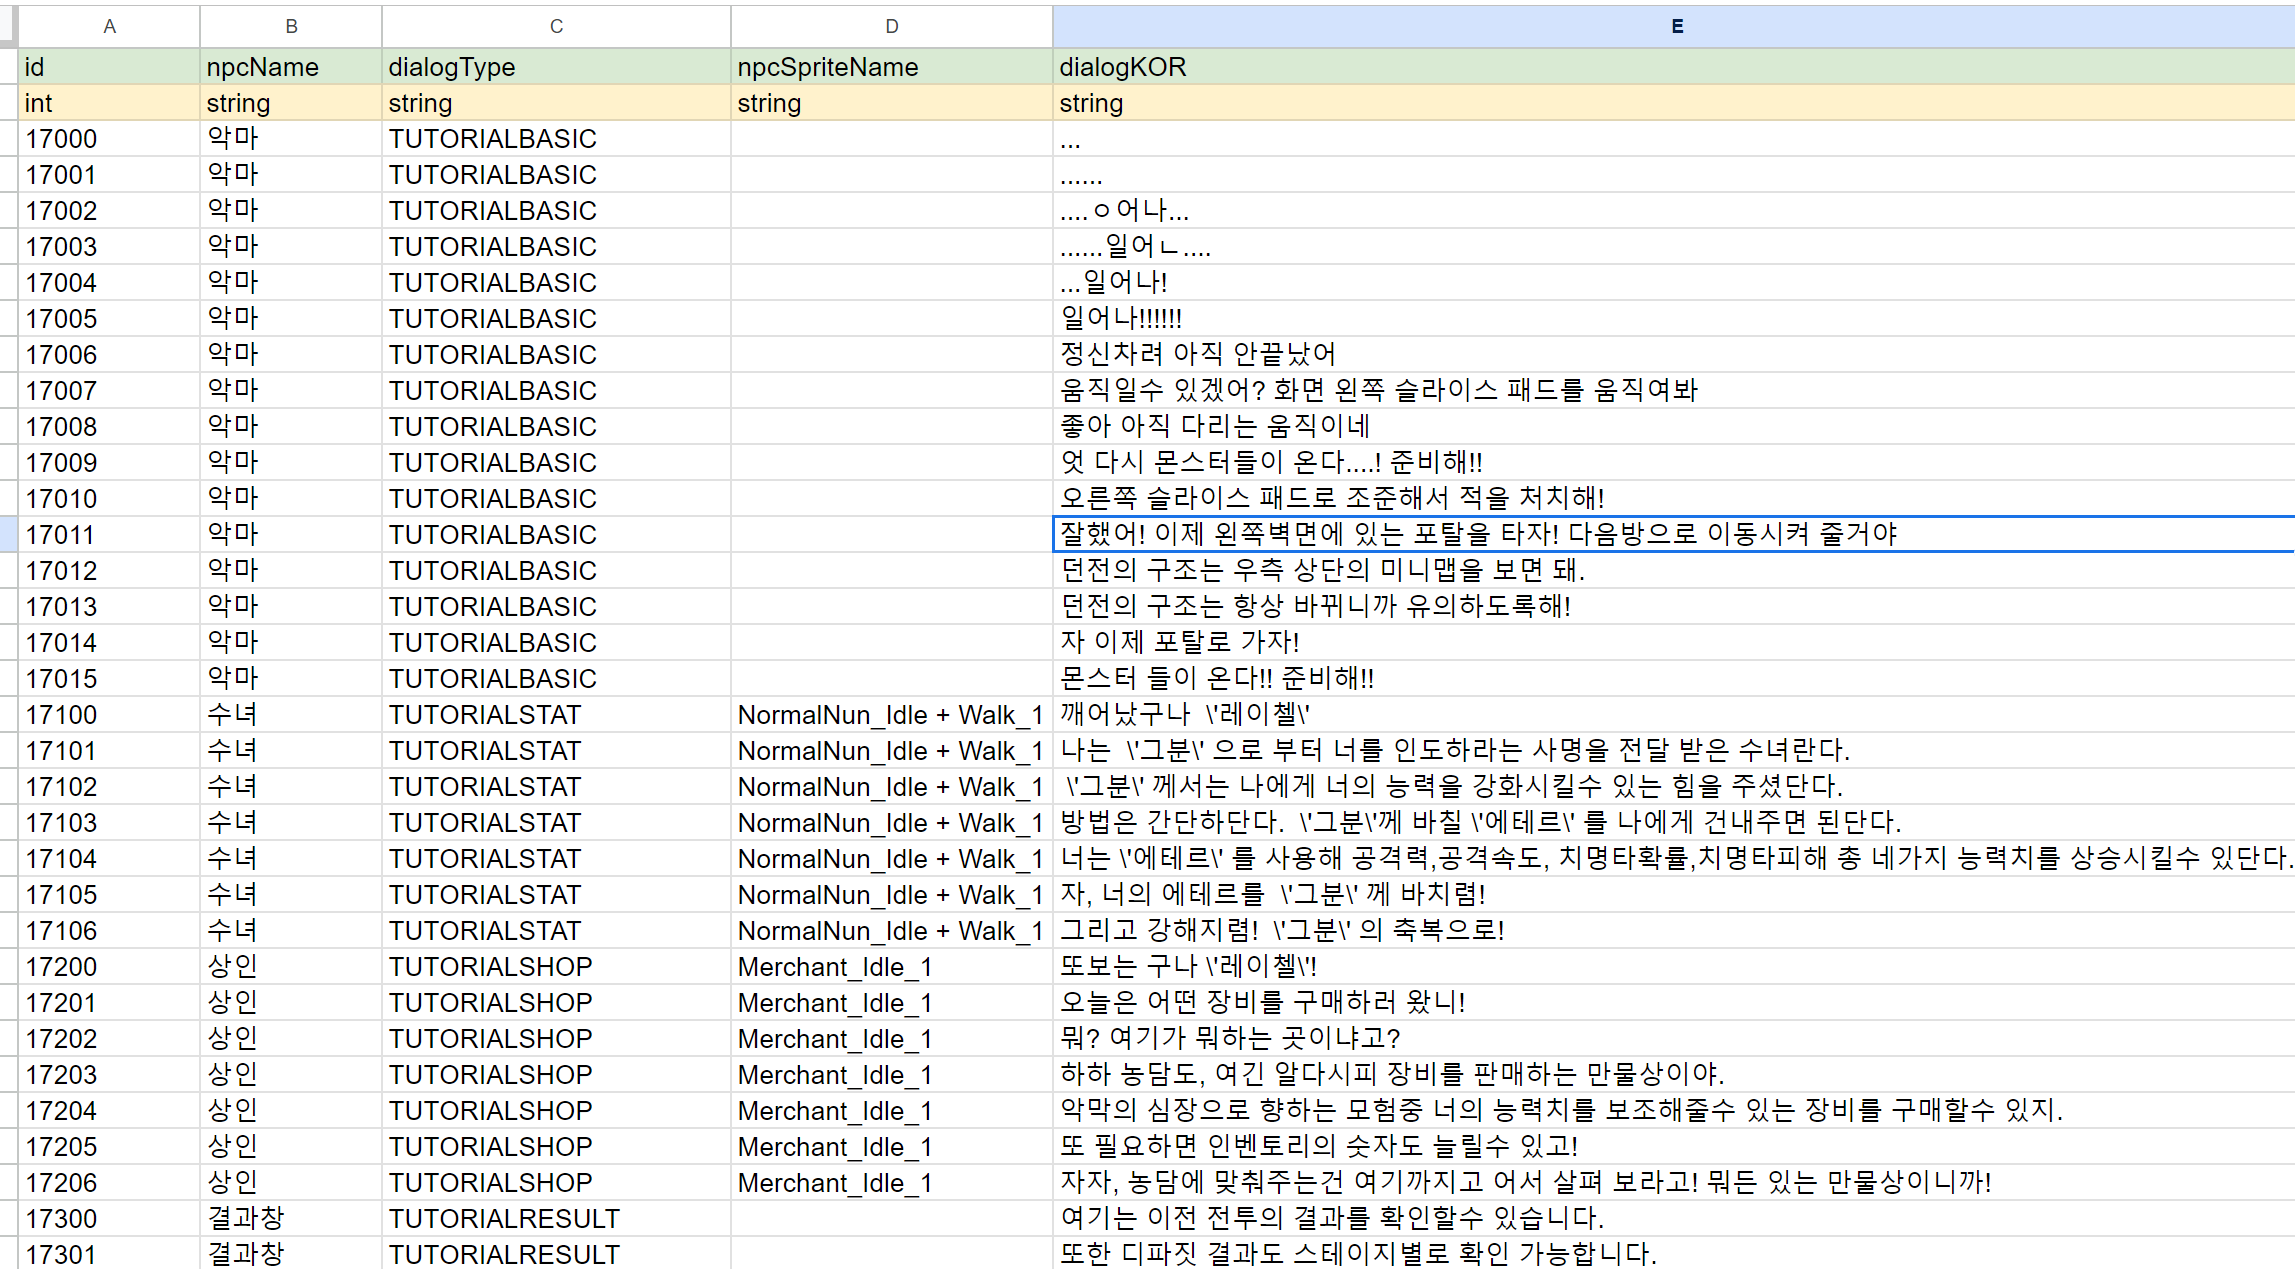Select column B header
This screenshot has height=1269, width=2295.
click(x=291, y=26)
